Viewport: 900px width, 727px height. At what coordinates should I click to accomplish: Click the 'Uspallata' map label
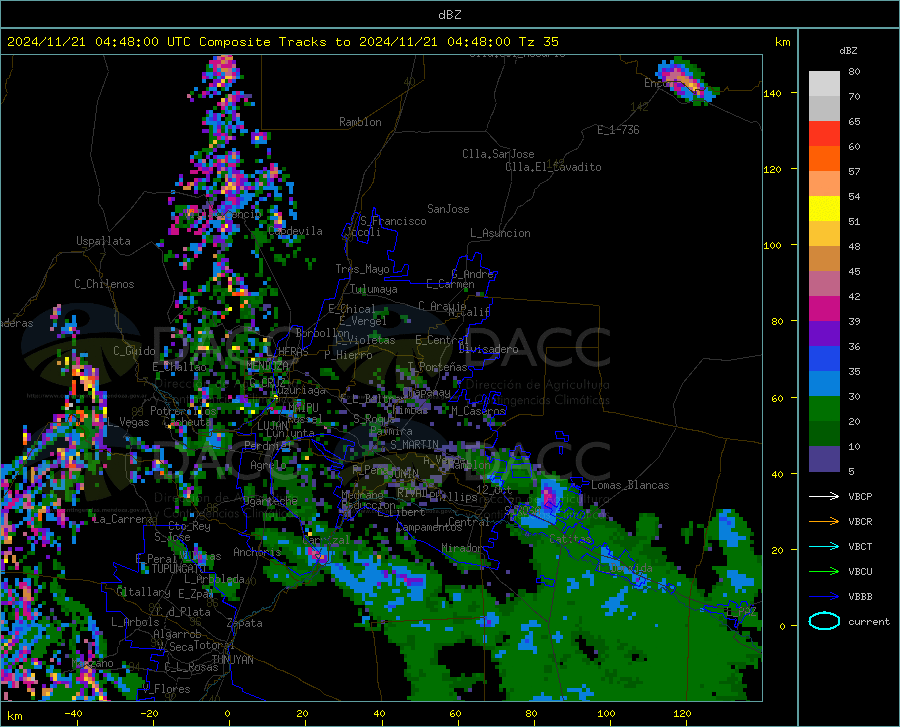pyautogui.click(x=103, y=241)
